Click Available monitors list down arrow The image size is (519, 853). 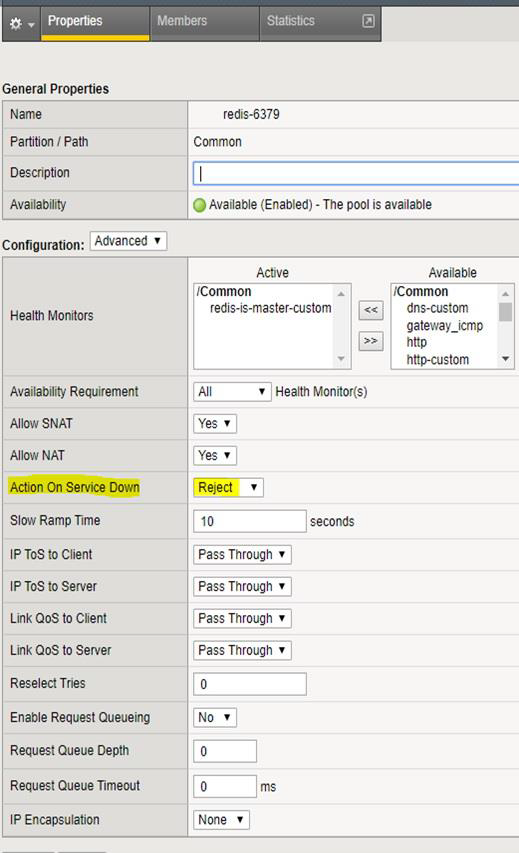point(505,359)
